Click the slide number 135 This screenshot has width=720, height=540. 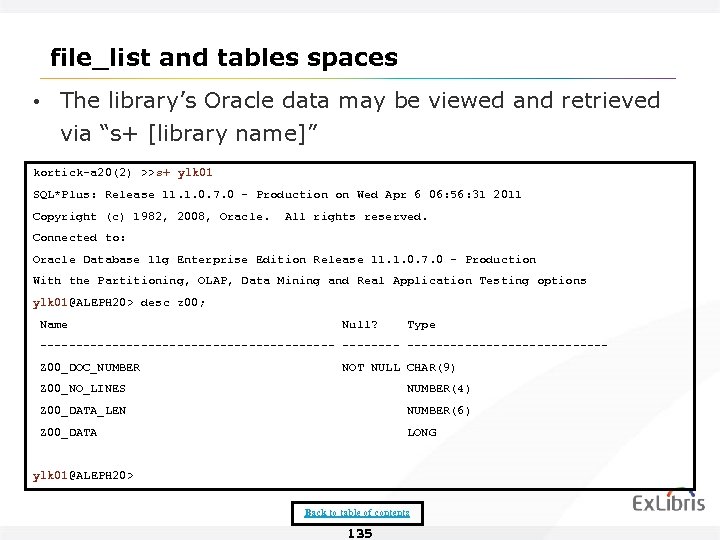point(359,534)
